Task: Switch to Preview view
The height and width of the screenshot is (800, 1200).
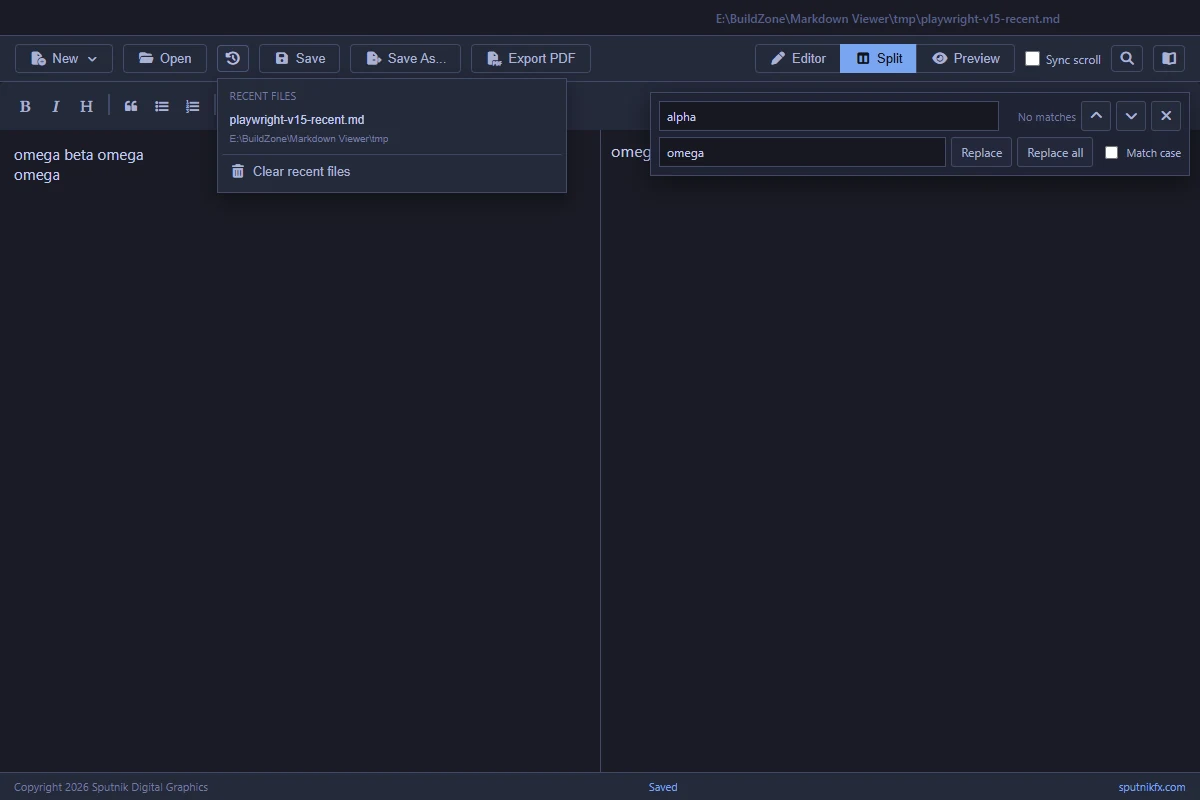Action: tap(965, 58)
